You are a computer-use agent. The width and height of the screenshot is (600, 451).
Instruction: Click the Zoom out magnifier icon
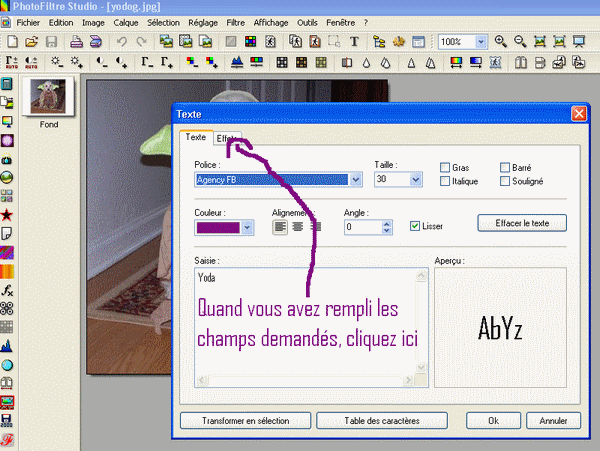520,41
